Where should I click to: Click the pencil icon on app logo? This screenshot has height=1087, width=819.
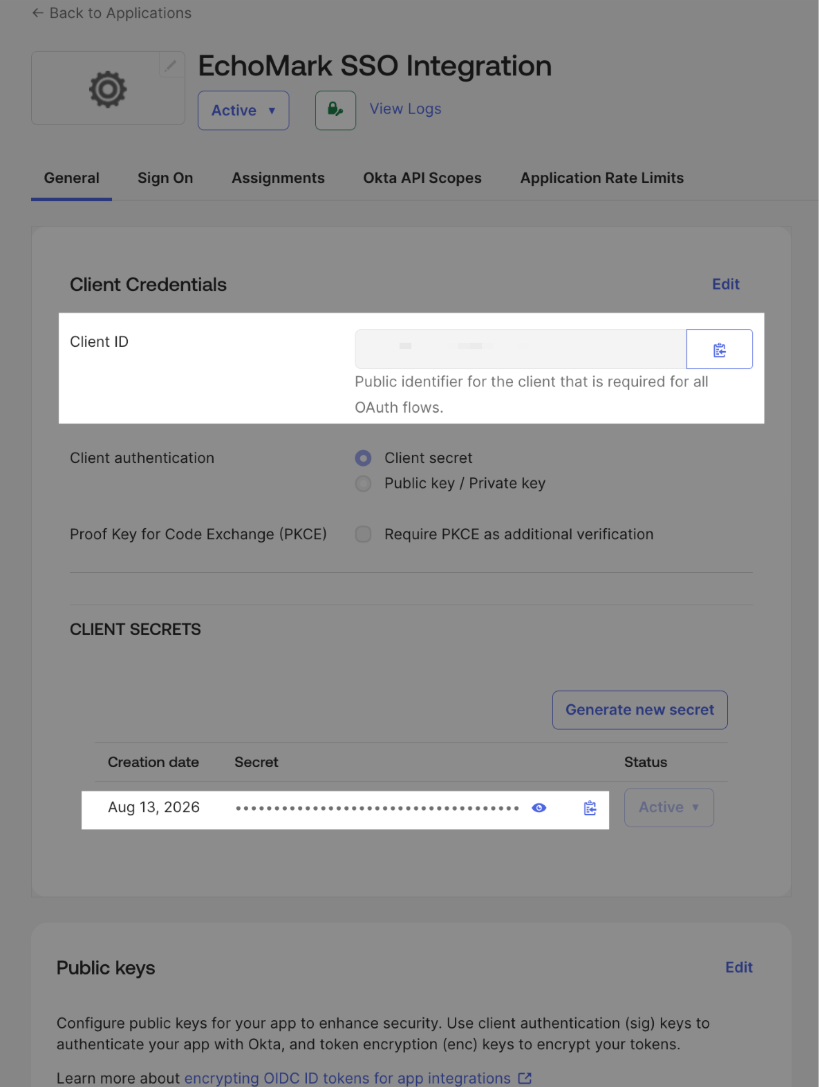point(171,66)
